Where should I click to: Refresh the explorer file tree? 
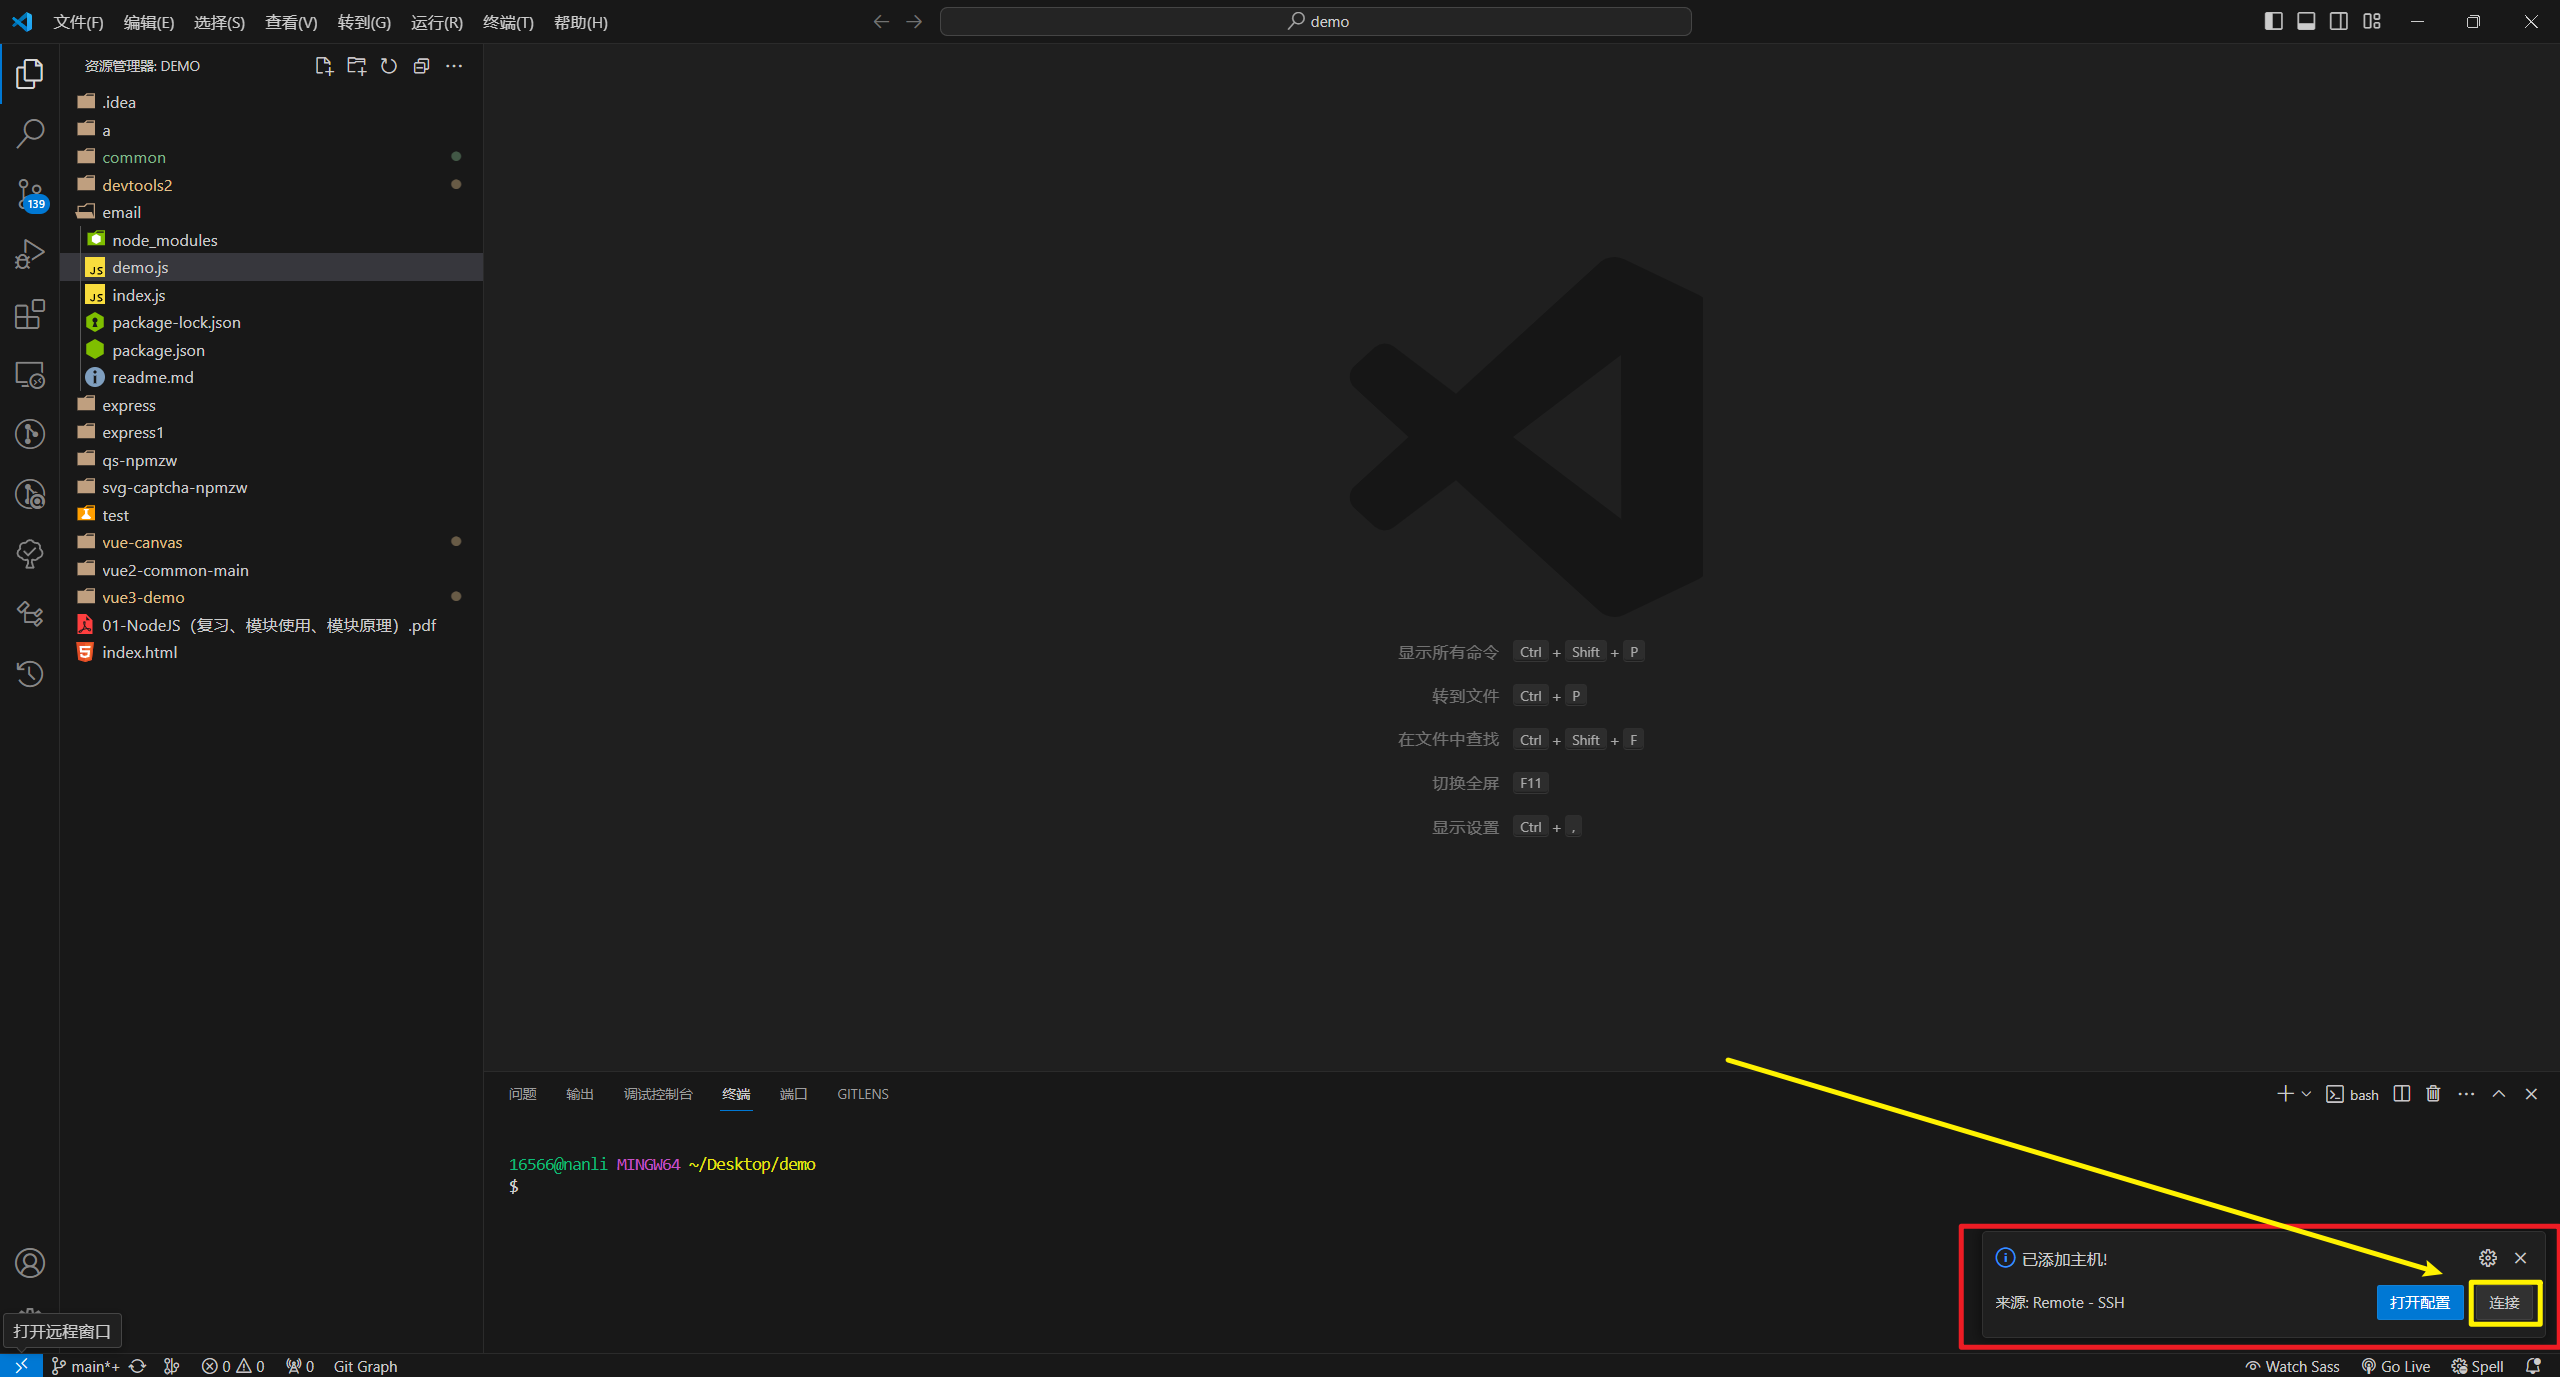389,66
